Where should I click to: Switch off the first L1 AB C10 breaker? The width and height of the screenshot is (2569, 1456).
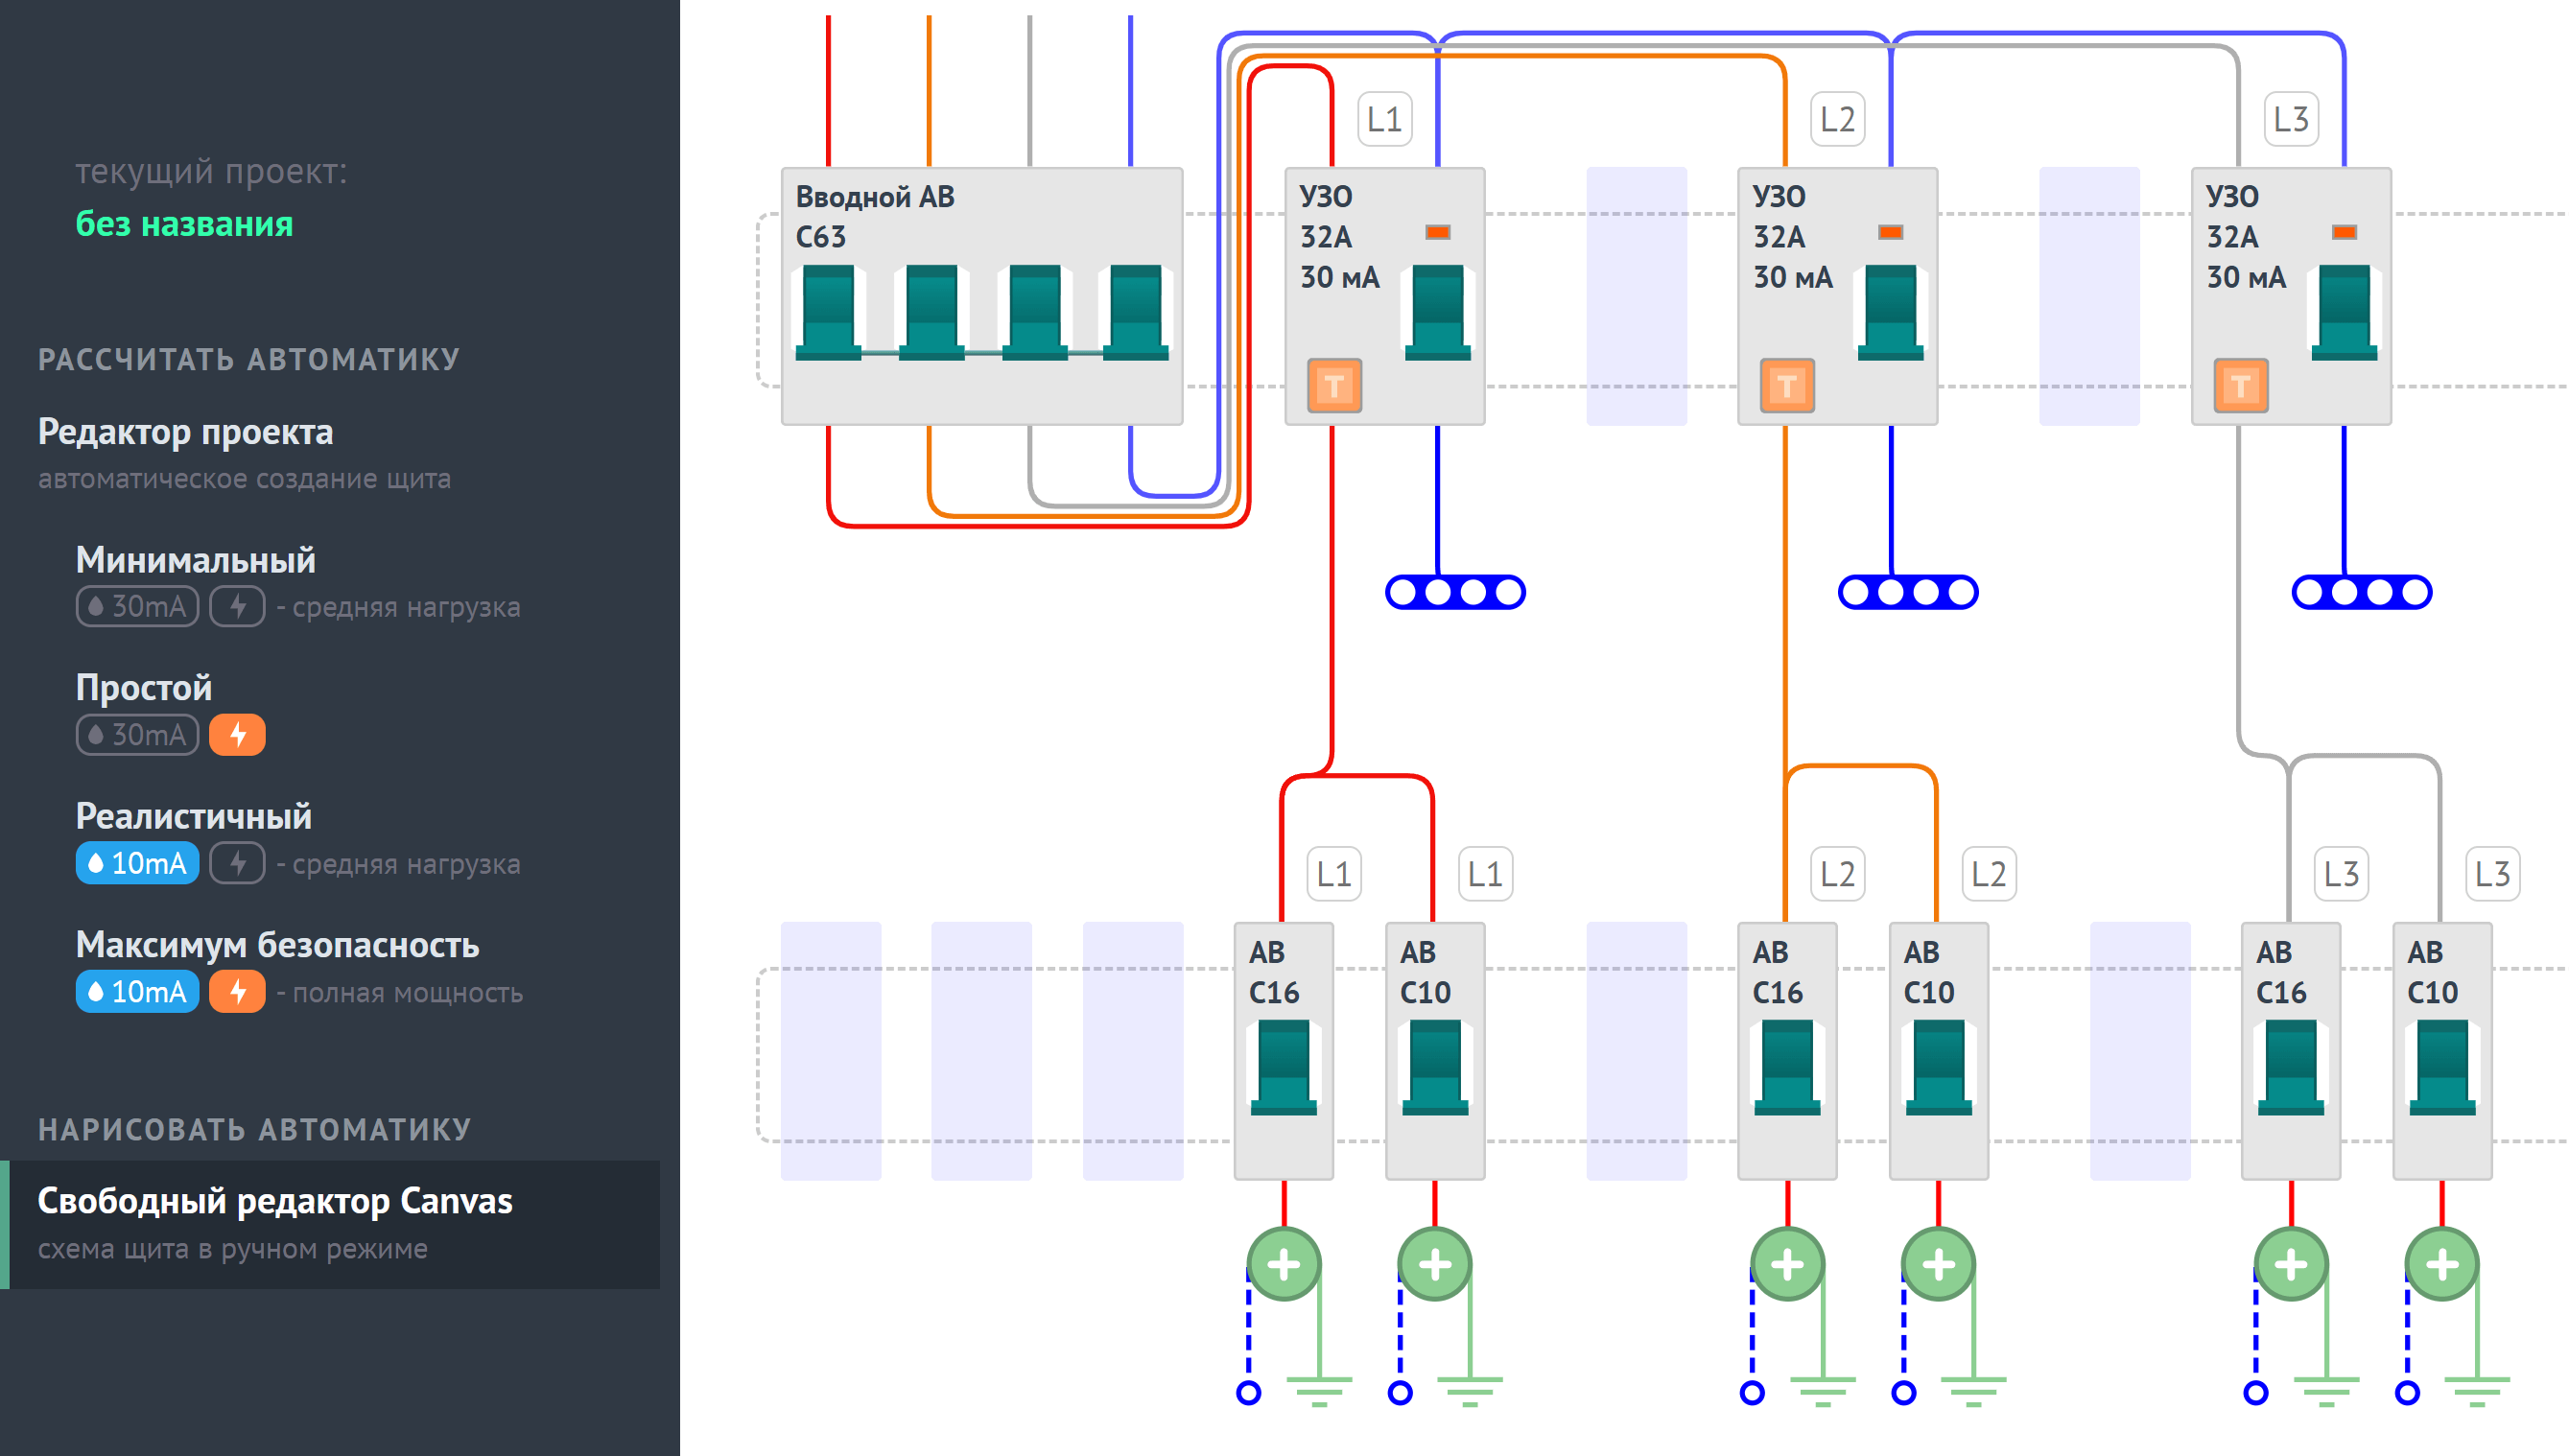tap(1435, 1067)
